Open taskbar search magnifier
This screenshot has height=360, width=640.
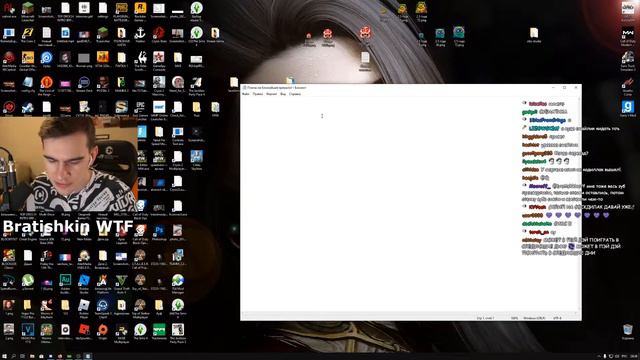click(13, 356)
